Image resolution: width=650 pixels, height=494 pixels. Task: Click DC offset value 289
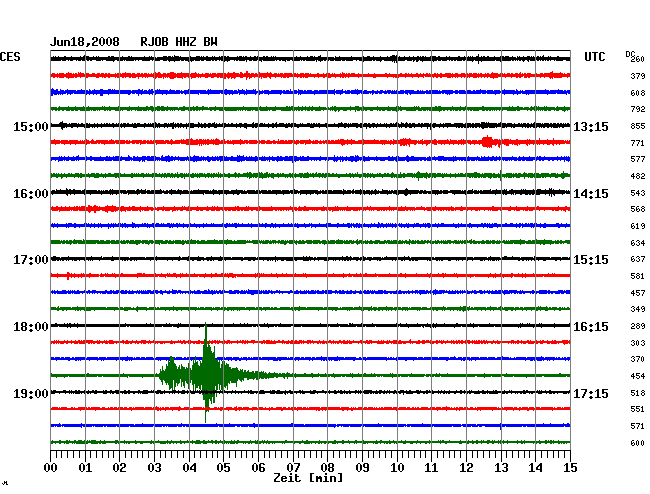click(x=638, y=326)
